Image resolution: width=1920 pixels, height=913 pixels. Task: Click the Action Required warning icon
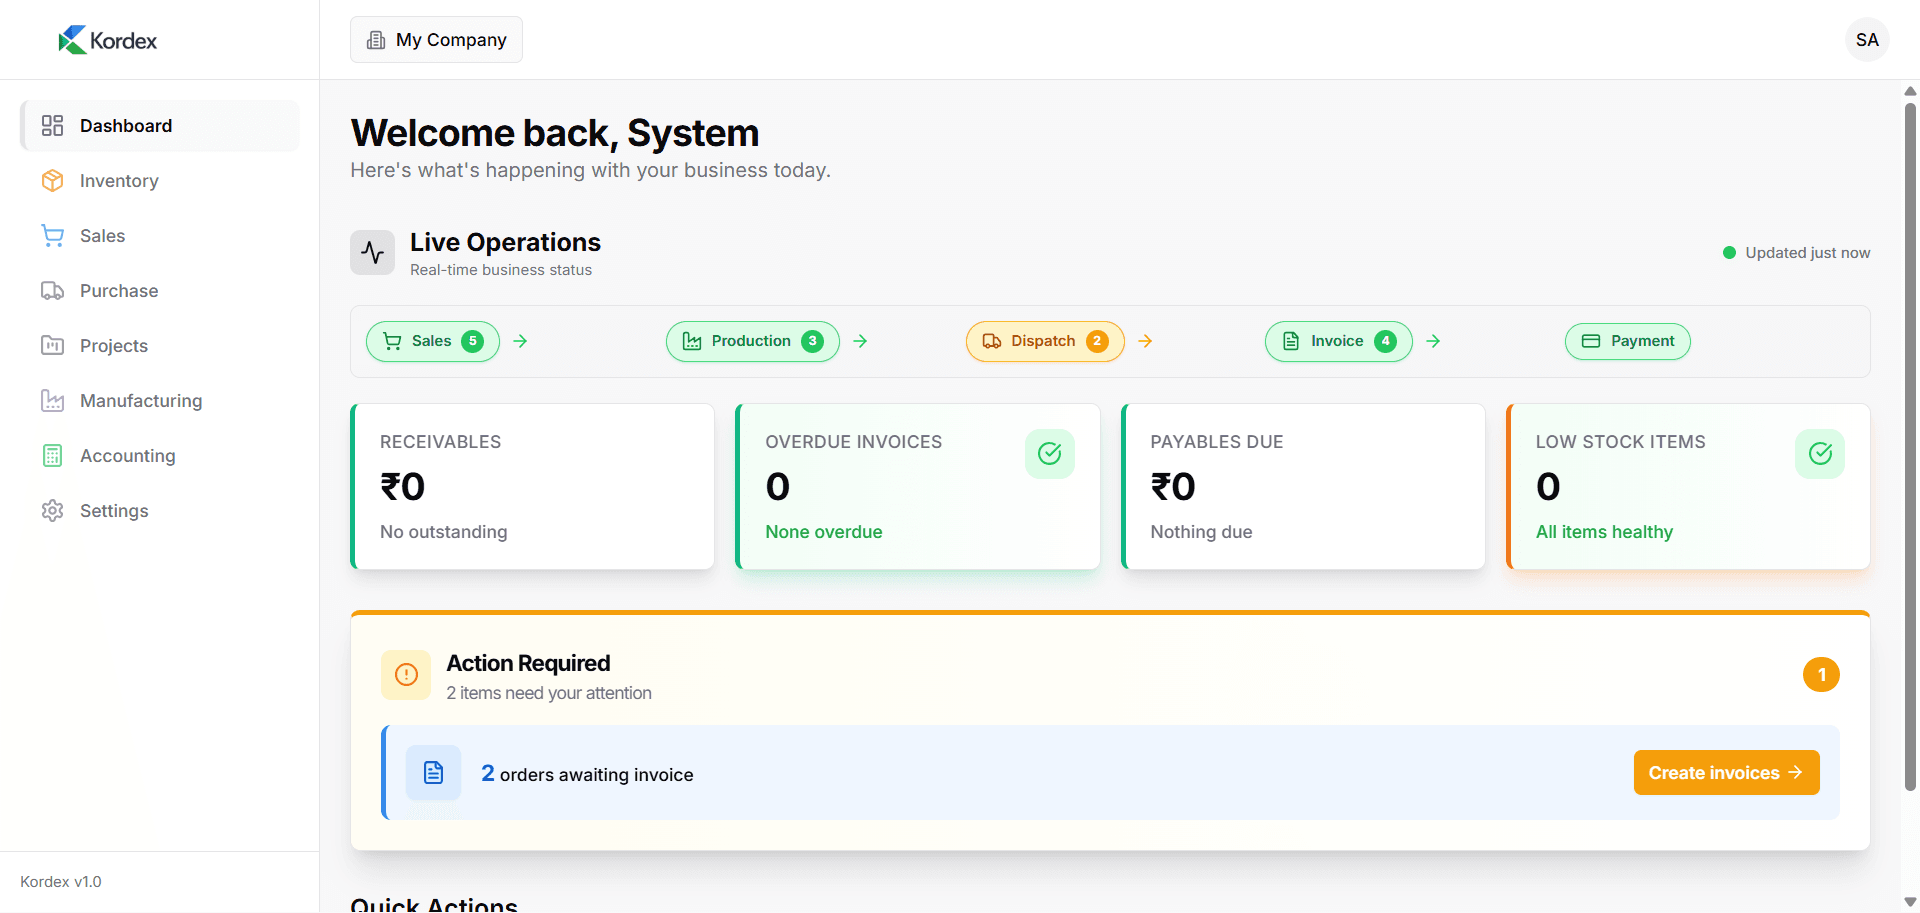406,674
